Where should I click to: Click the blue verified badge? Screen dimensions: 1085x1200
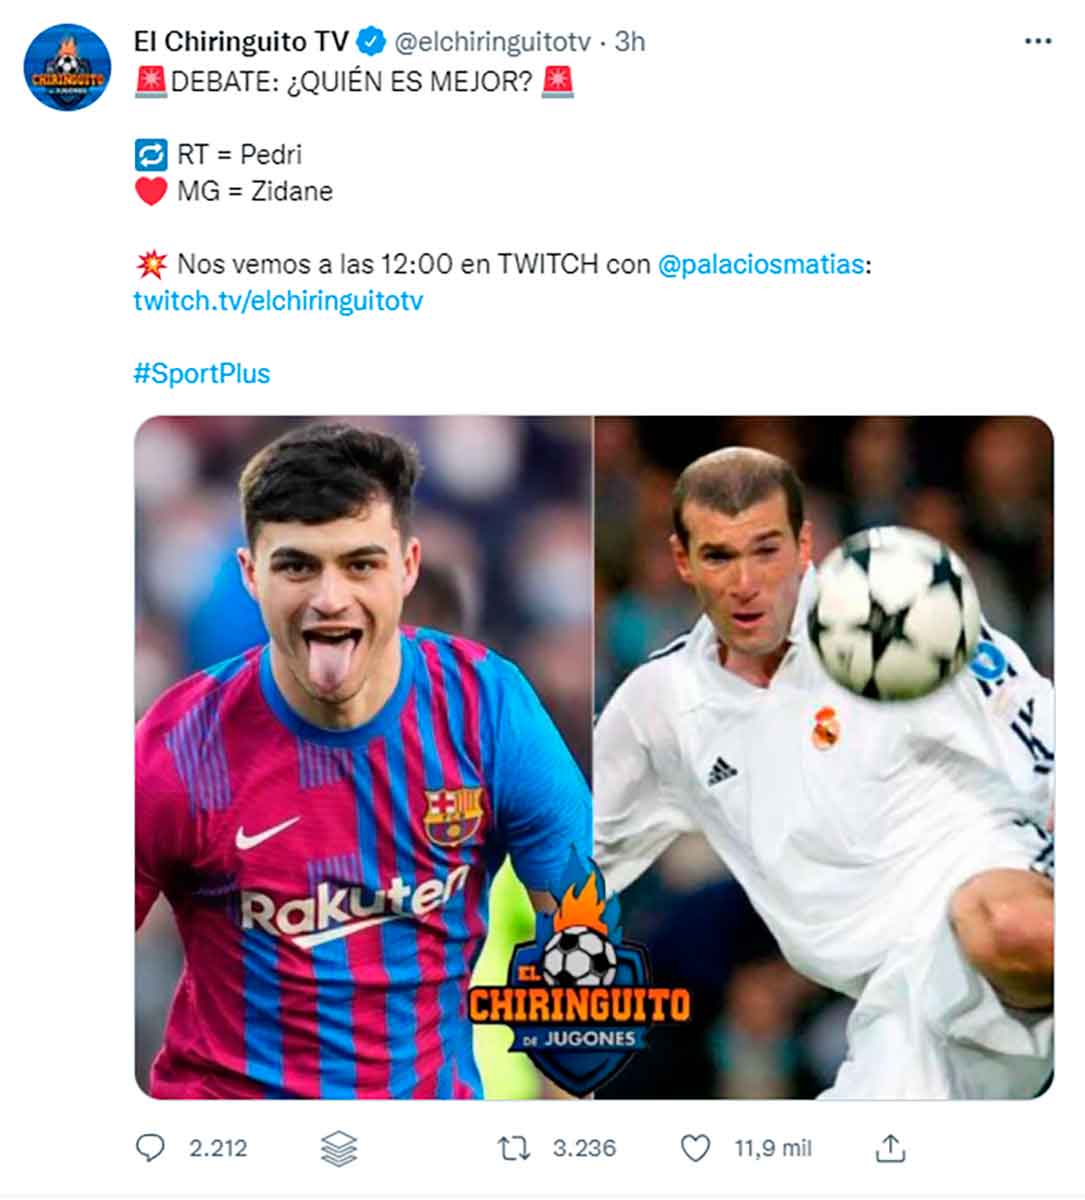(x=371, y=42)
